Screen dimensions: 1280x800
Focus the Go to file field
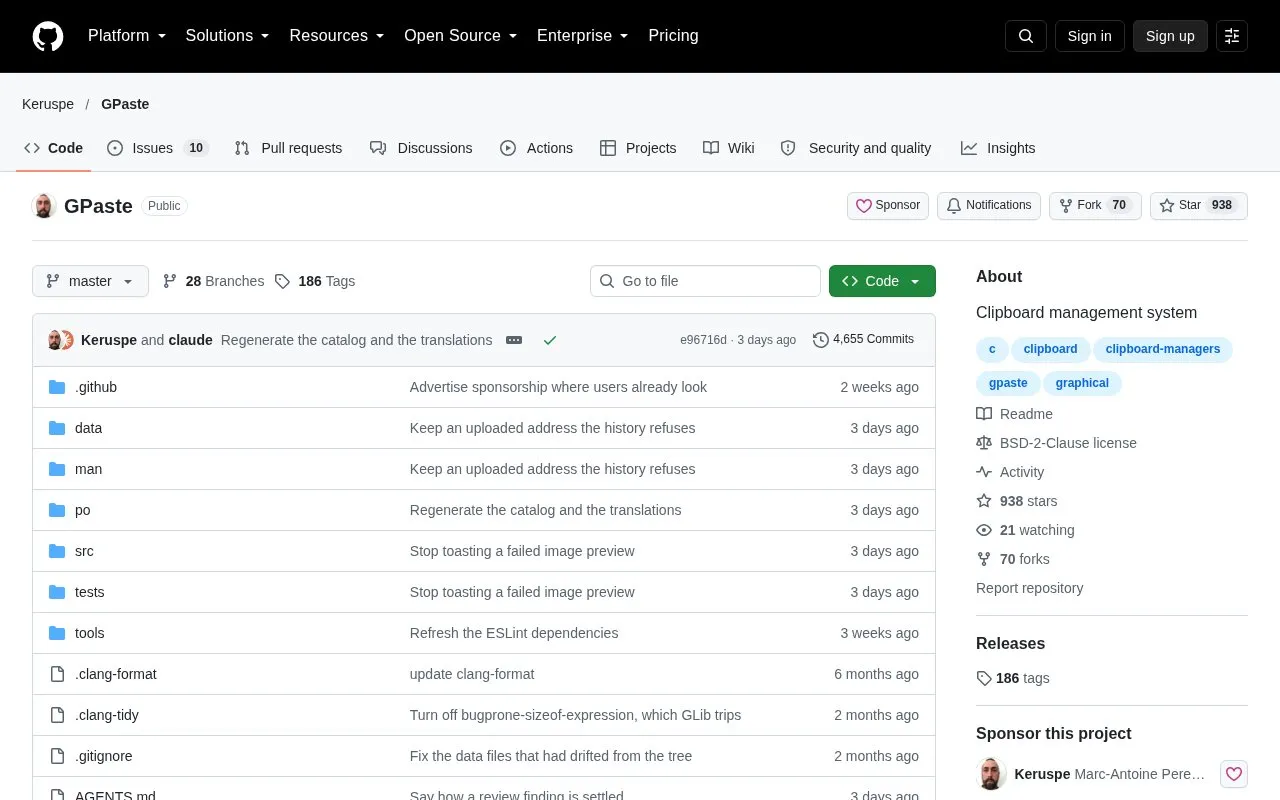(705, 281)
